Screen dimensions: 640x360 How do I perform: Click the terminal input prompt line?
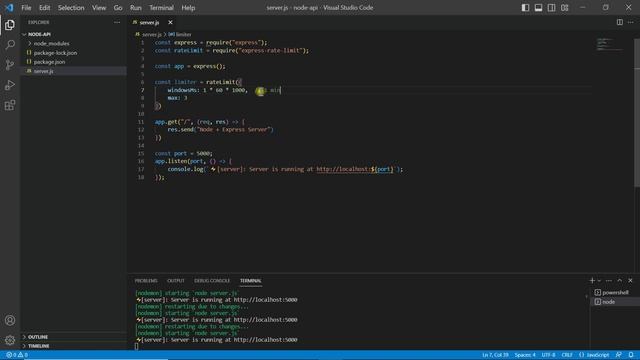(136, 346)
